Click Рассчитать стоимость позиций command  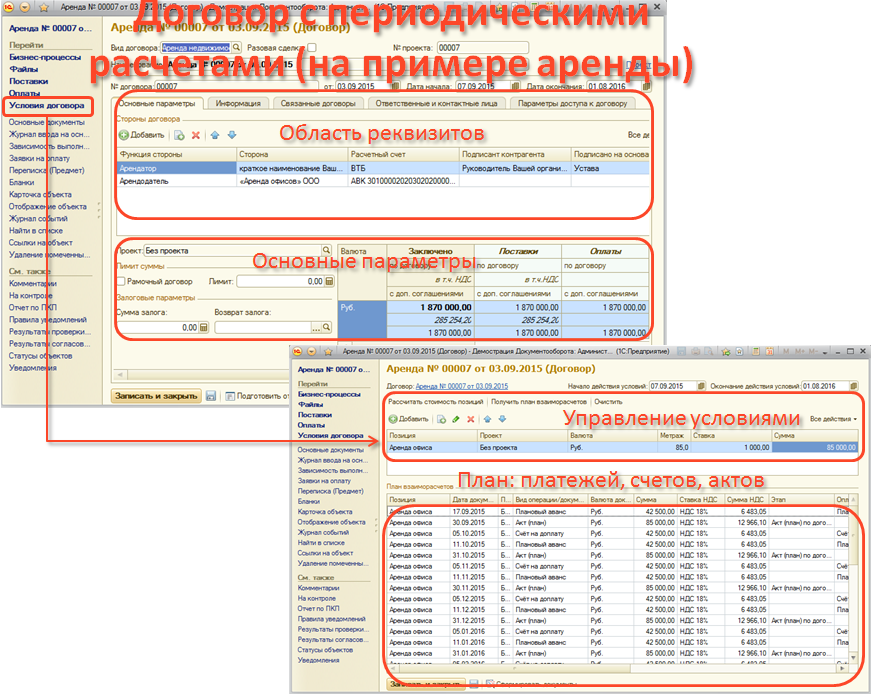coord(435,401)
